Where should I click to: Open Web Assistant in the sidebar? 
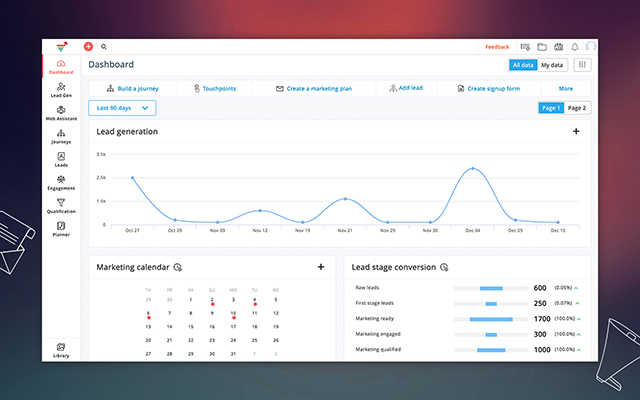tap(61, 113)
